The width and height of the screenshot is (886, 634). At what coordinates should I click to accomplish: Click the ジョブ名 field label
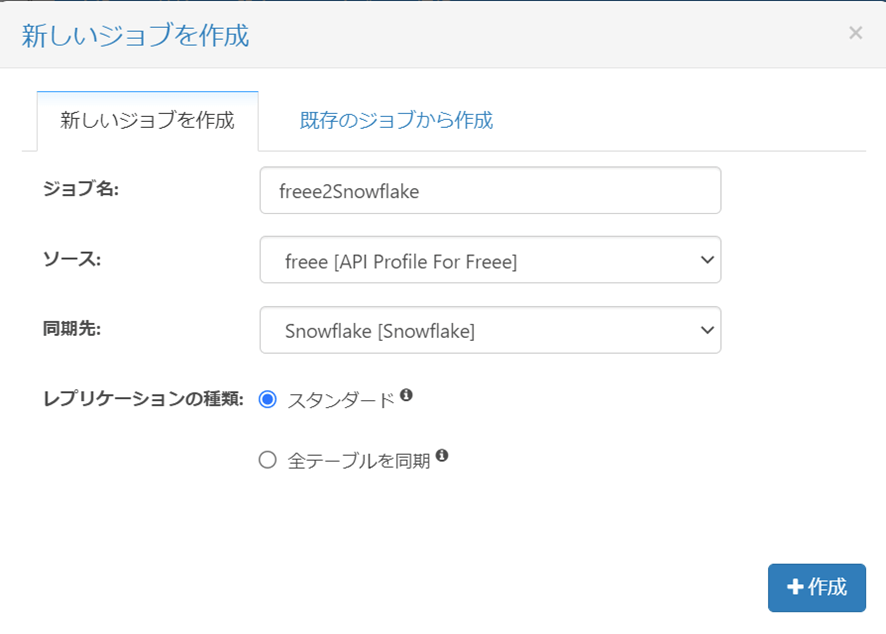tap(81, 188)
